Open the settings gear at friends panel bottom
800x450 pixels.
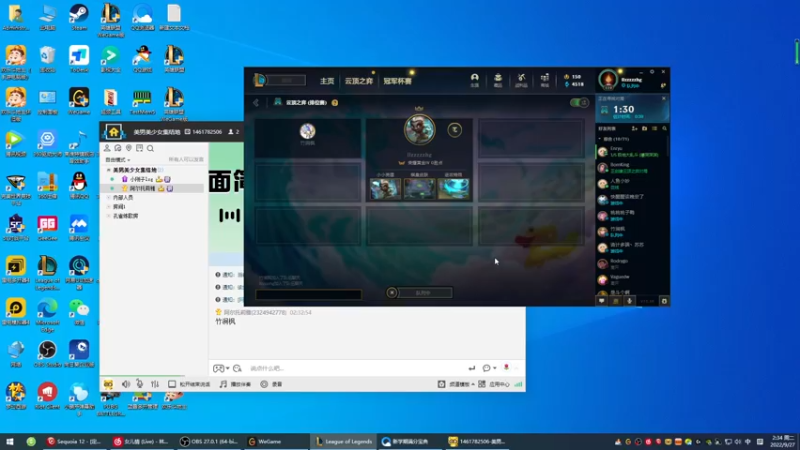coord(664,301)
